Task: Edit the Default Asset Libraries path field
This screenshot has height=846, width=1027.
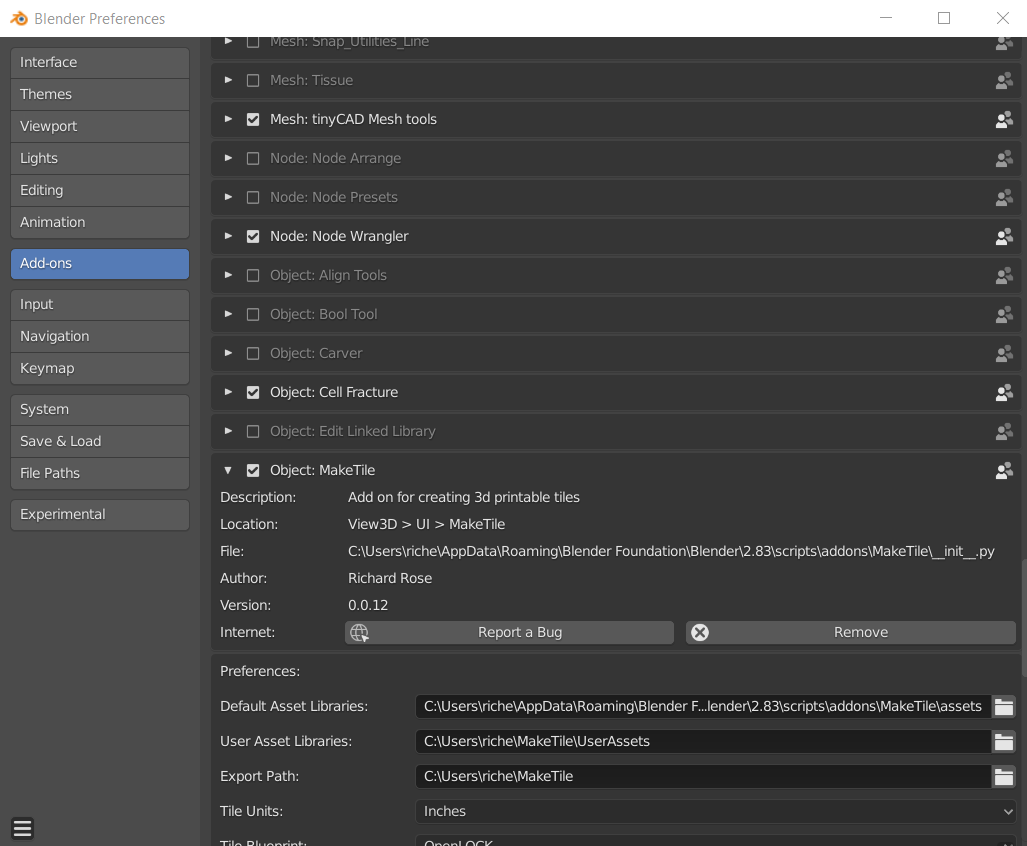Action: coord(703,707)
